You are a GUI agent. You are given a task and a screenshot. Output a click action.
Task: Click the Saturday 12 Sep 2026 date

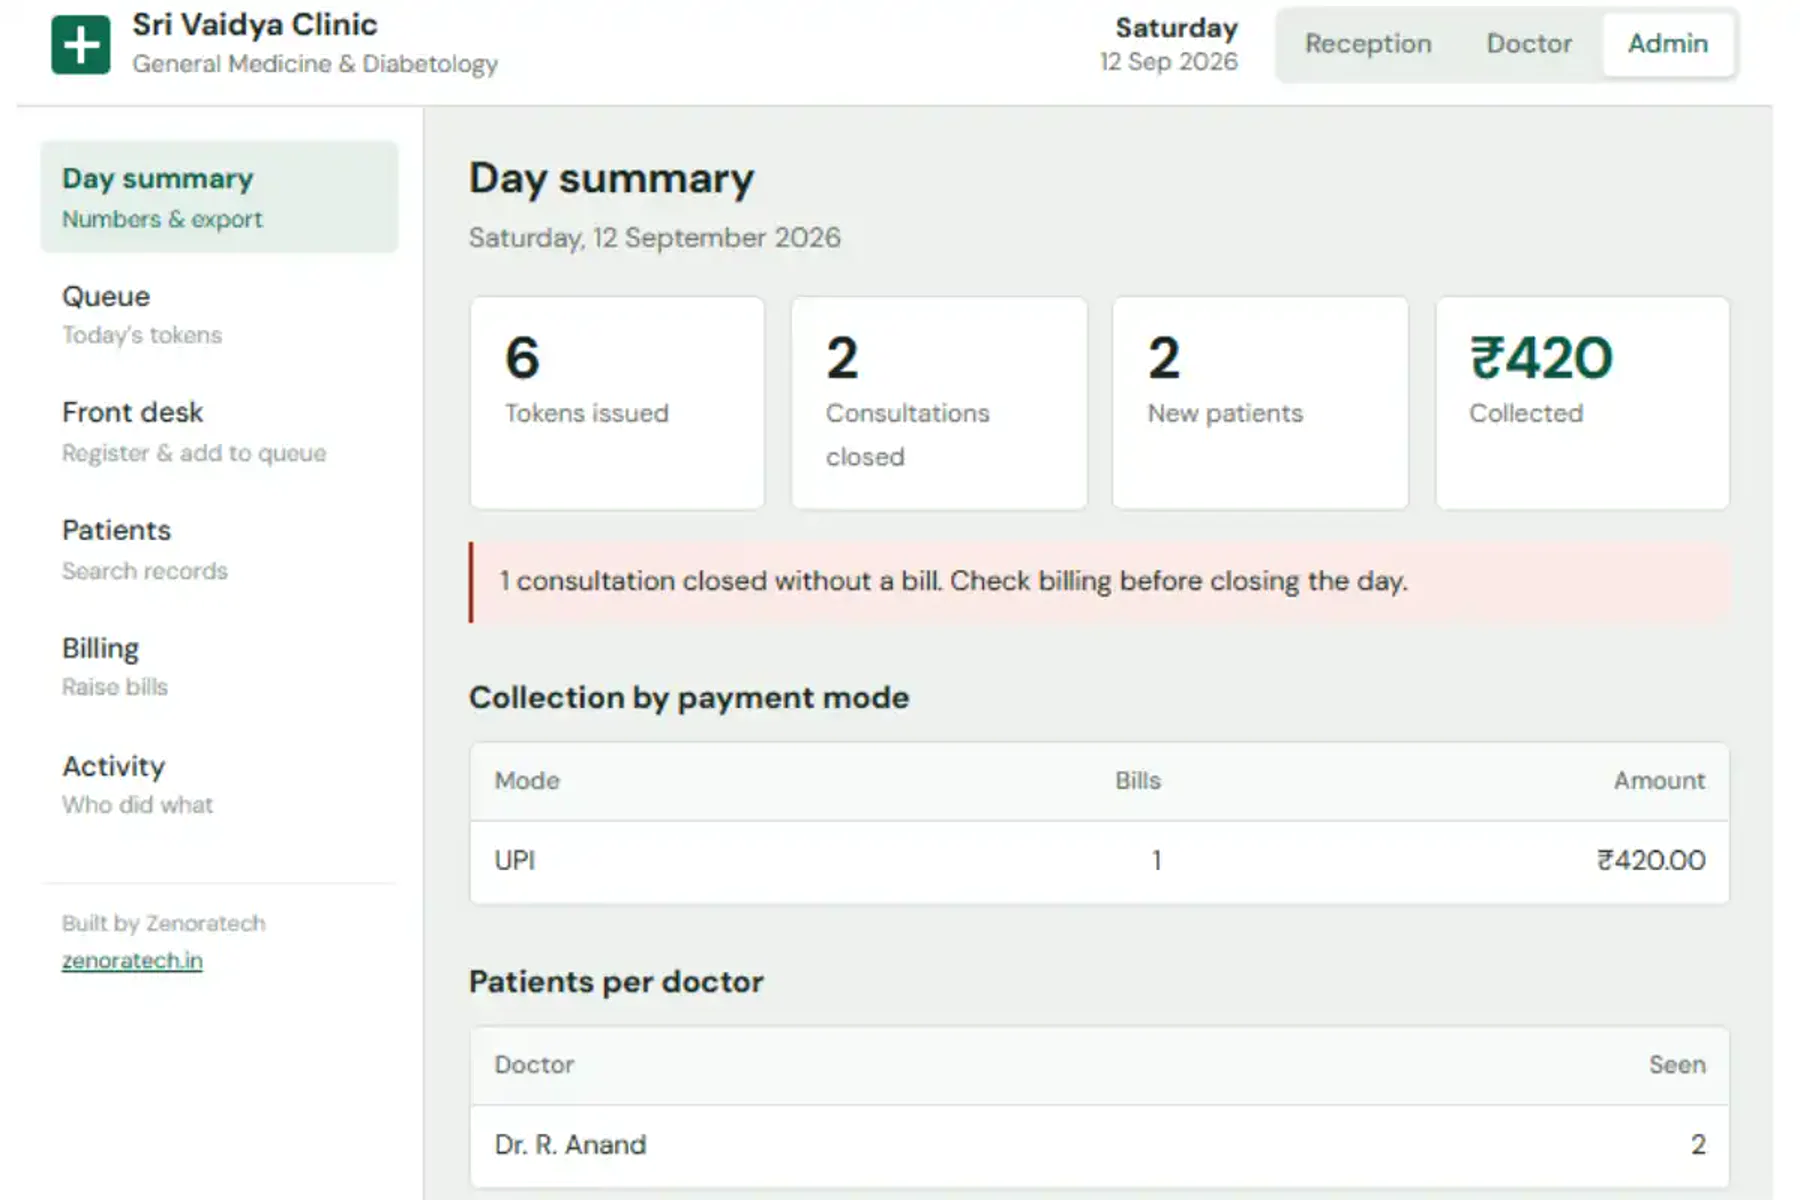(x=1169, y=44)
